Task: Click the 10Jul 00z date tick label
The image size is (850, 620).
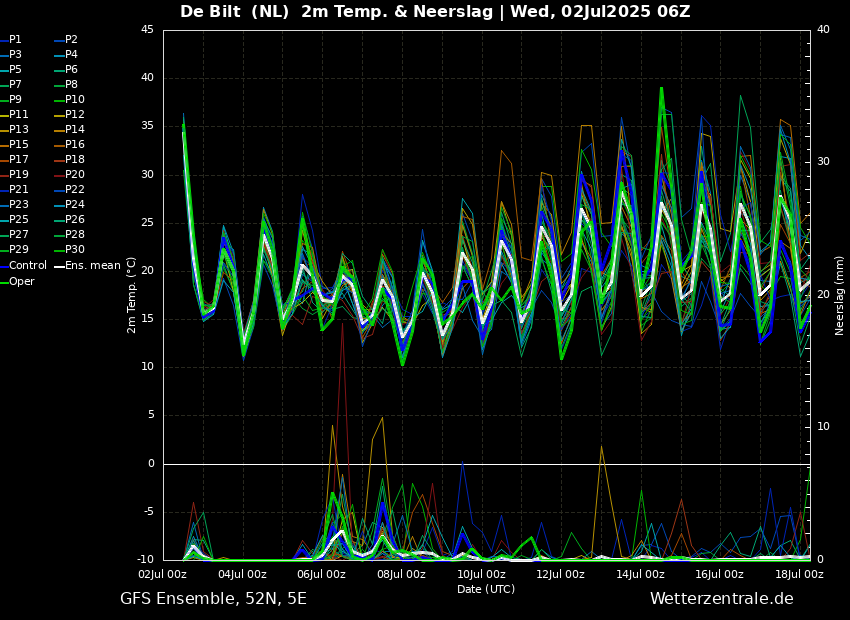Action: point(481,574)
